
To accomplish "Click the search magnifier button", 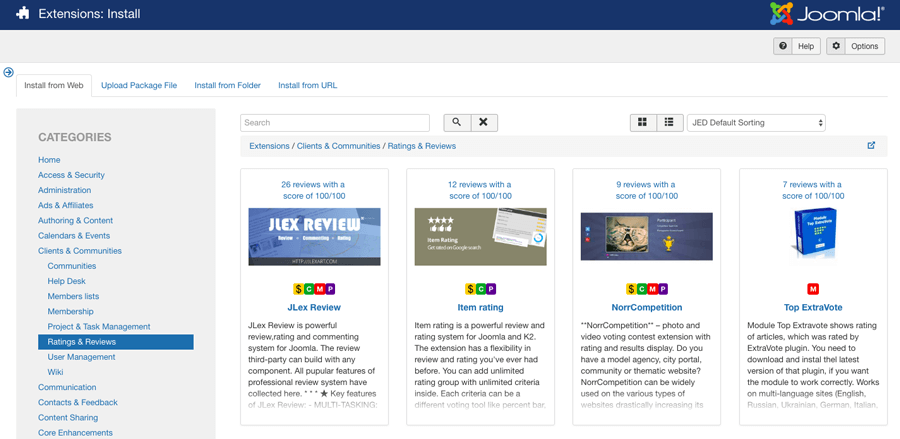I will (457, 122).
